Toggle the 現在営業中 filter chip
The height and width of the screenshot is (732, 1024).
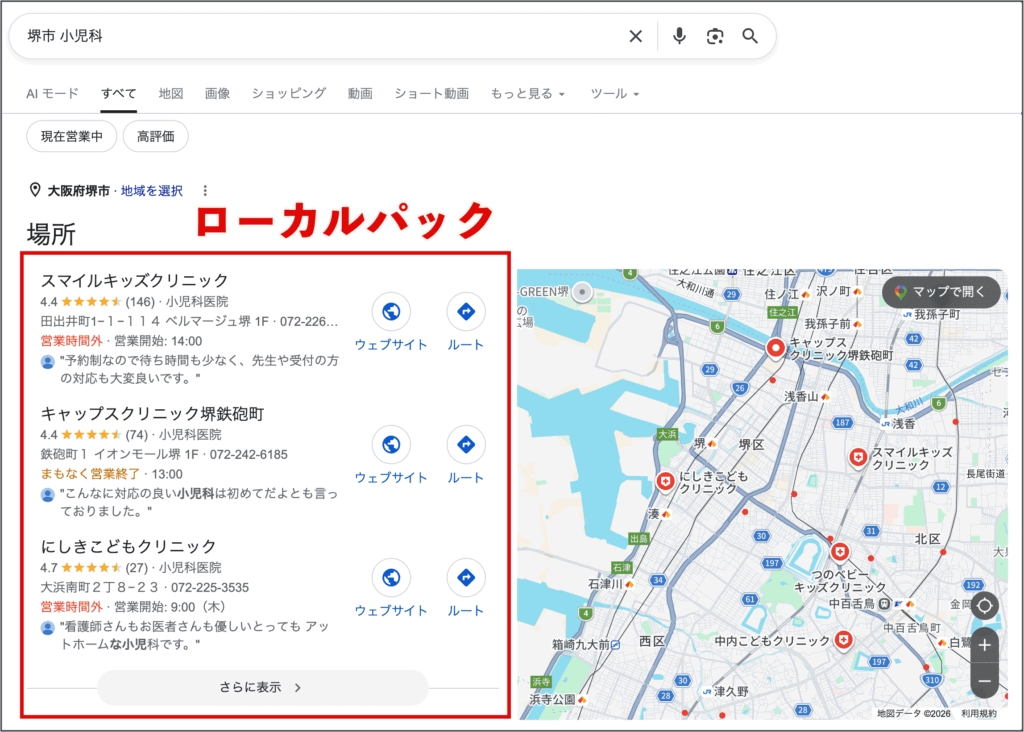(72, 136)
